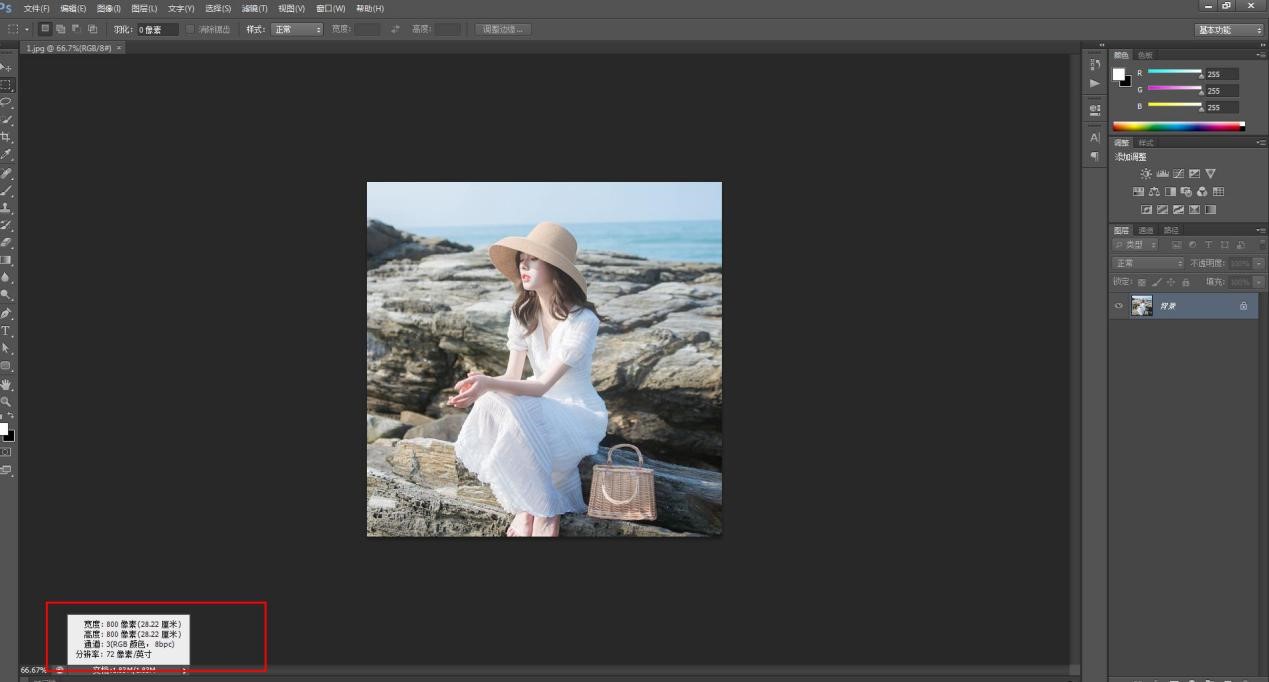Viewport: 1269px width, 682px height.
Task: Expand the 基本功能 workspace dropdown
Action: click(1229, 30)
